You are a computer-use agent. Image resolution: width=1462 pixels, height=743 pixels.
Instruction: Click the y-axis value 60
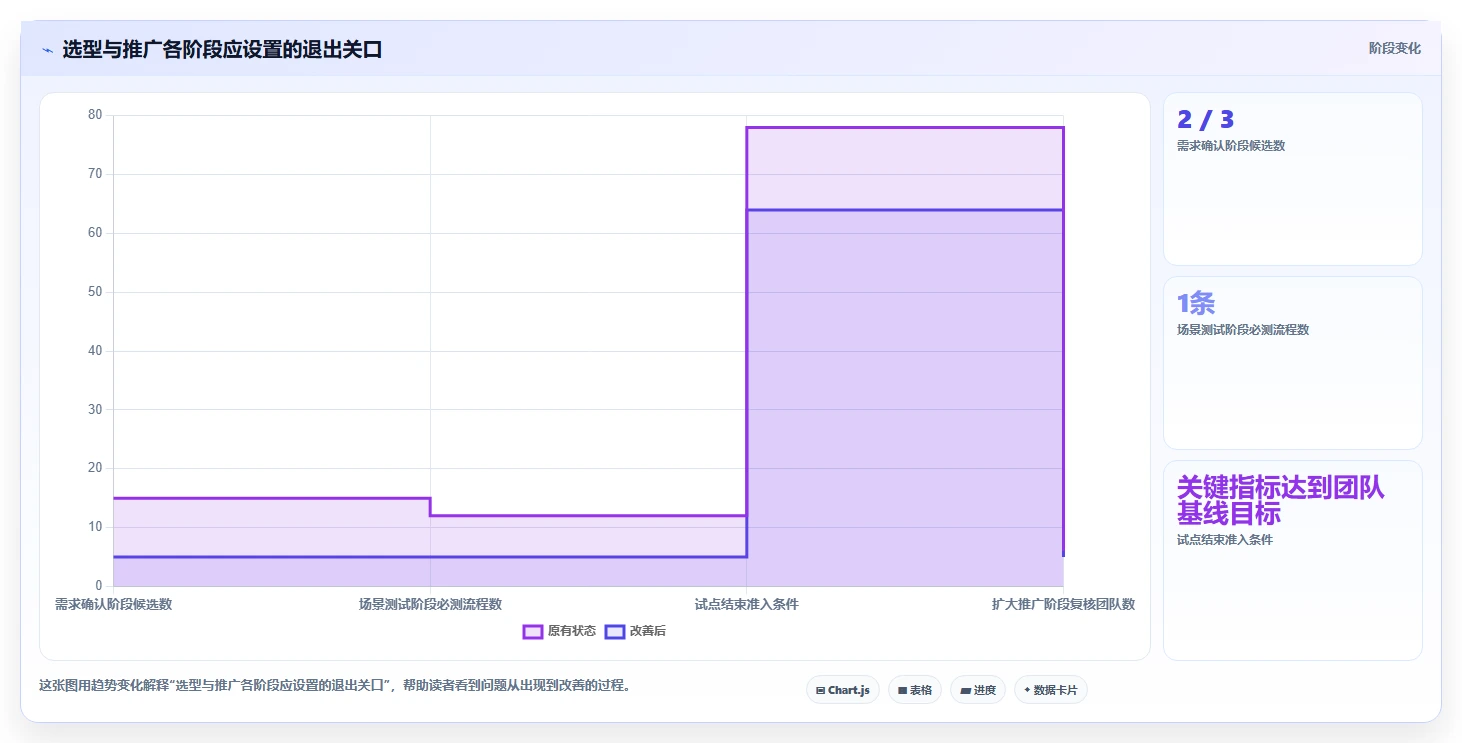coord(95,233)
